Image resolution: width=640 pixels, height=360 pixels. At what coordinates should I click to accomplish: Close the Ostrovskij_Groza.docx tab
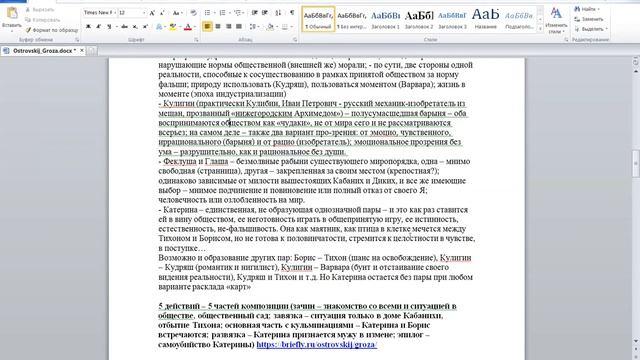(x=82, y=51)
